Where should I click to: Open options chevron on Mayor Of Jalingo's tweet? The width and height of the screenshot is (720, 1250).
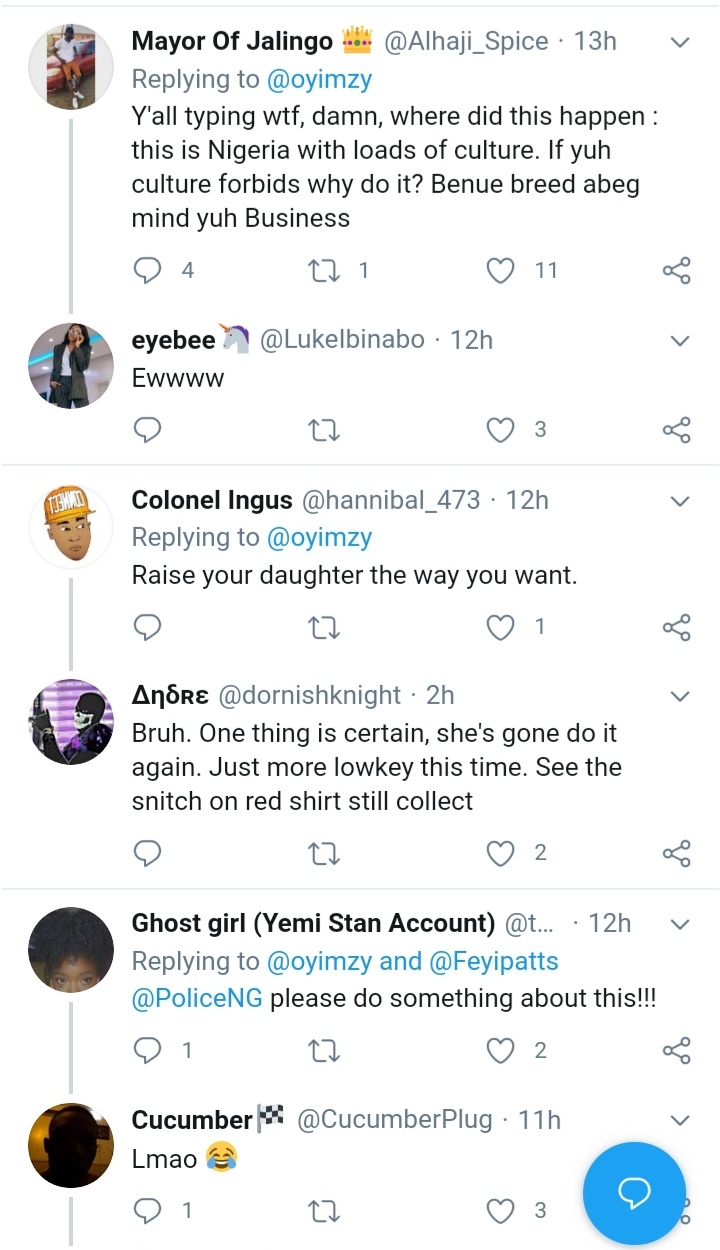tap(680, 42)
